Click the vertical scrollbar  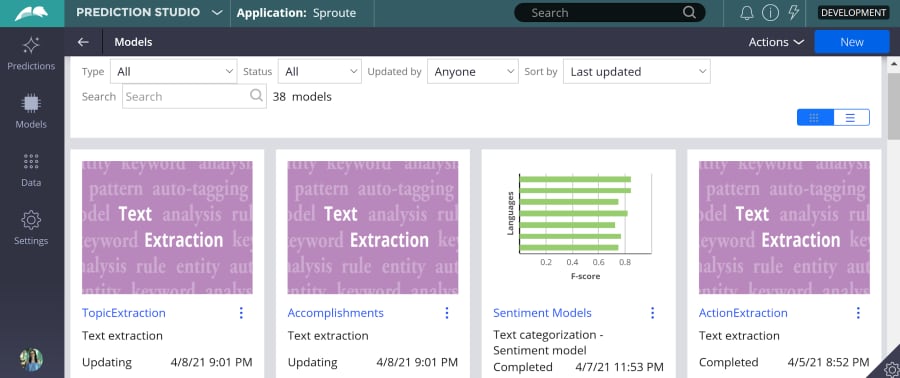[x=894, y=106]
